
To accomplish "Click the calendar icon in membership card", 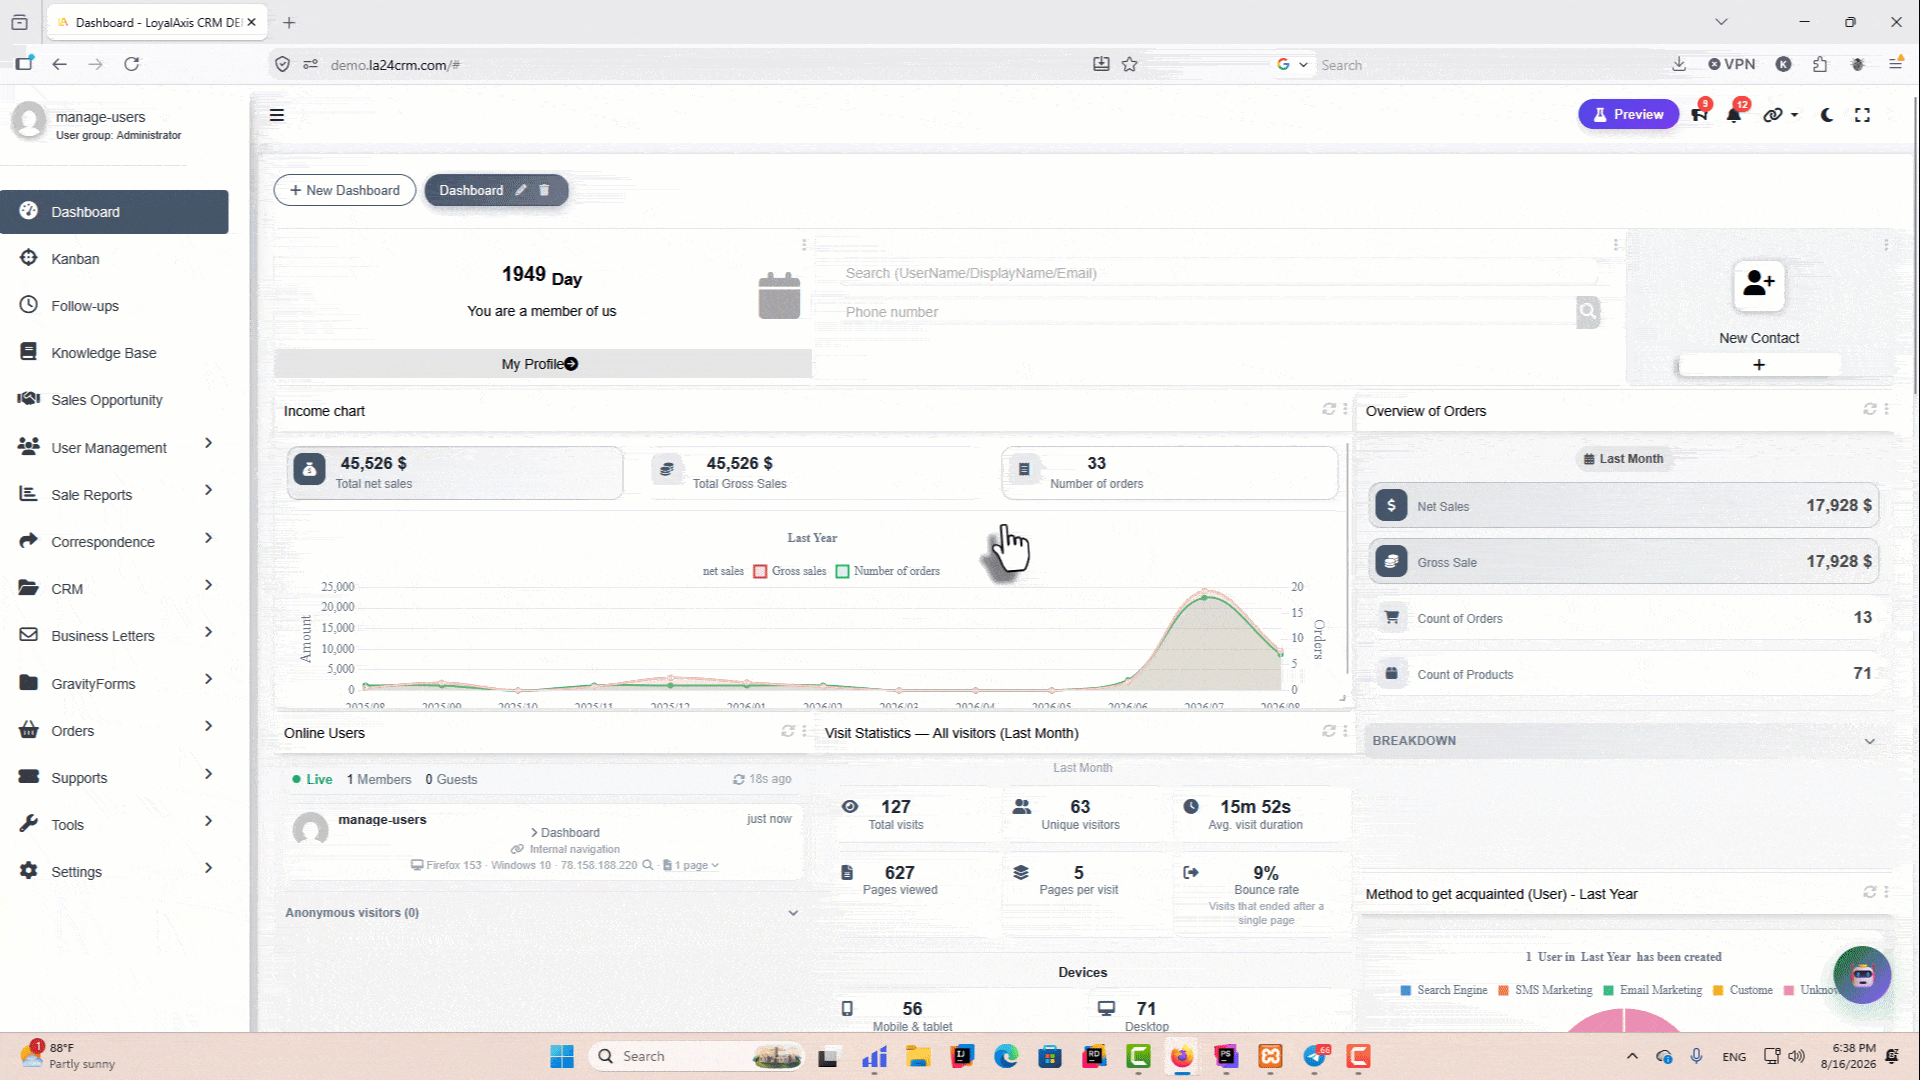I will 779,296.
